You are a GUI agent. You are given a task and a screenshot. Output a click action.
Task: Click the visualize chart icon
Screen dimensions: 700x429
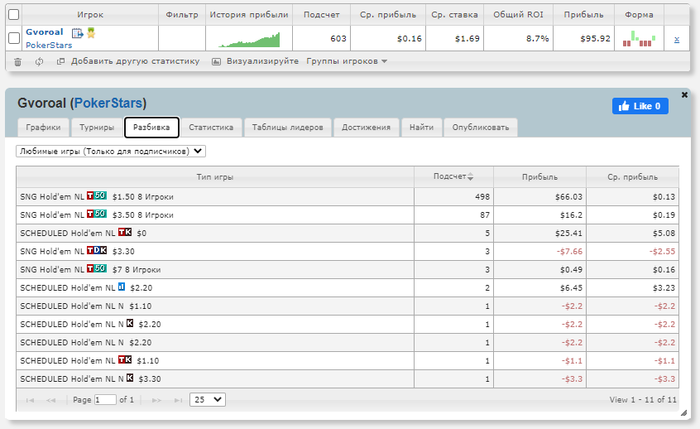coord(216,62)
